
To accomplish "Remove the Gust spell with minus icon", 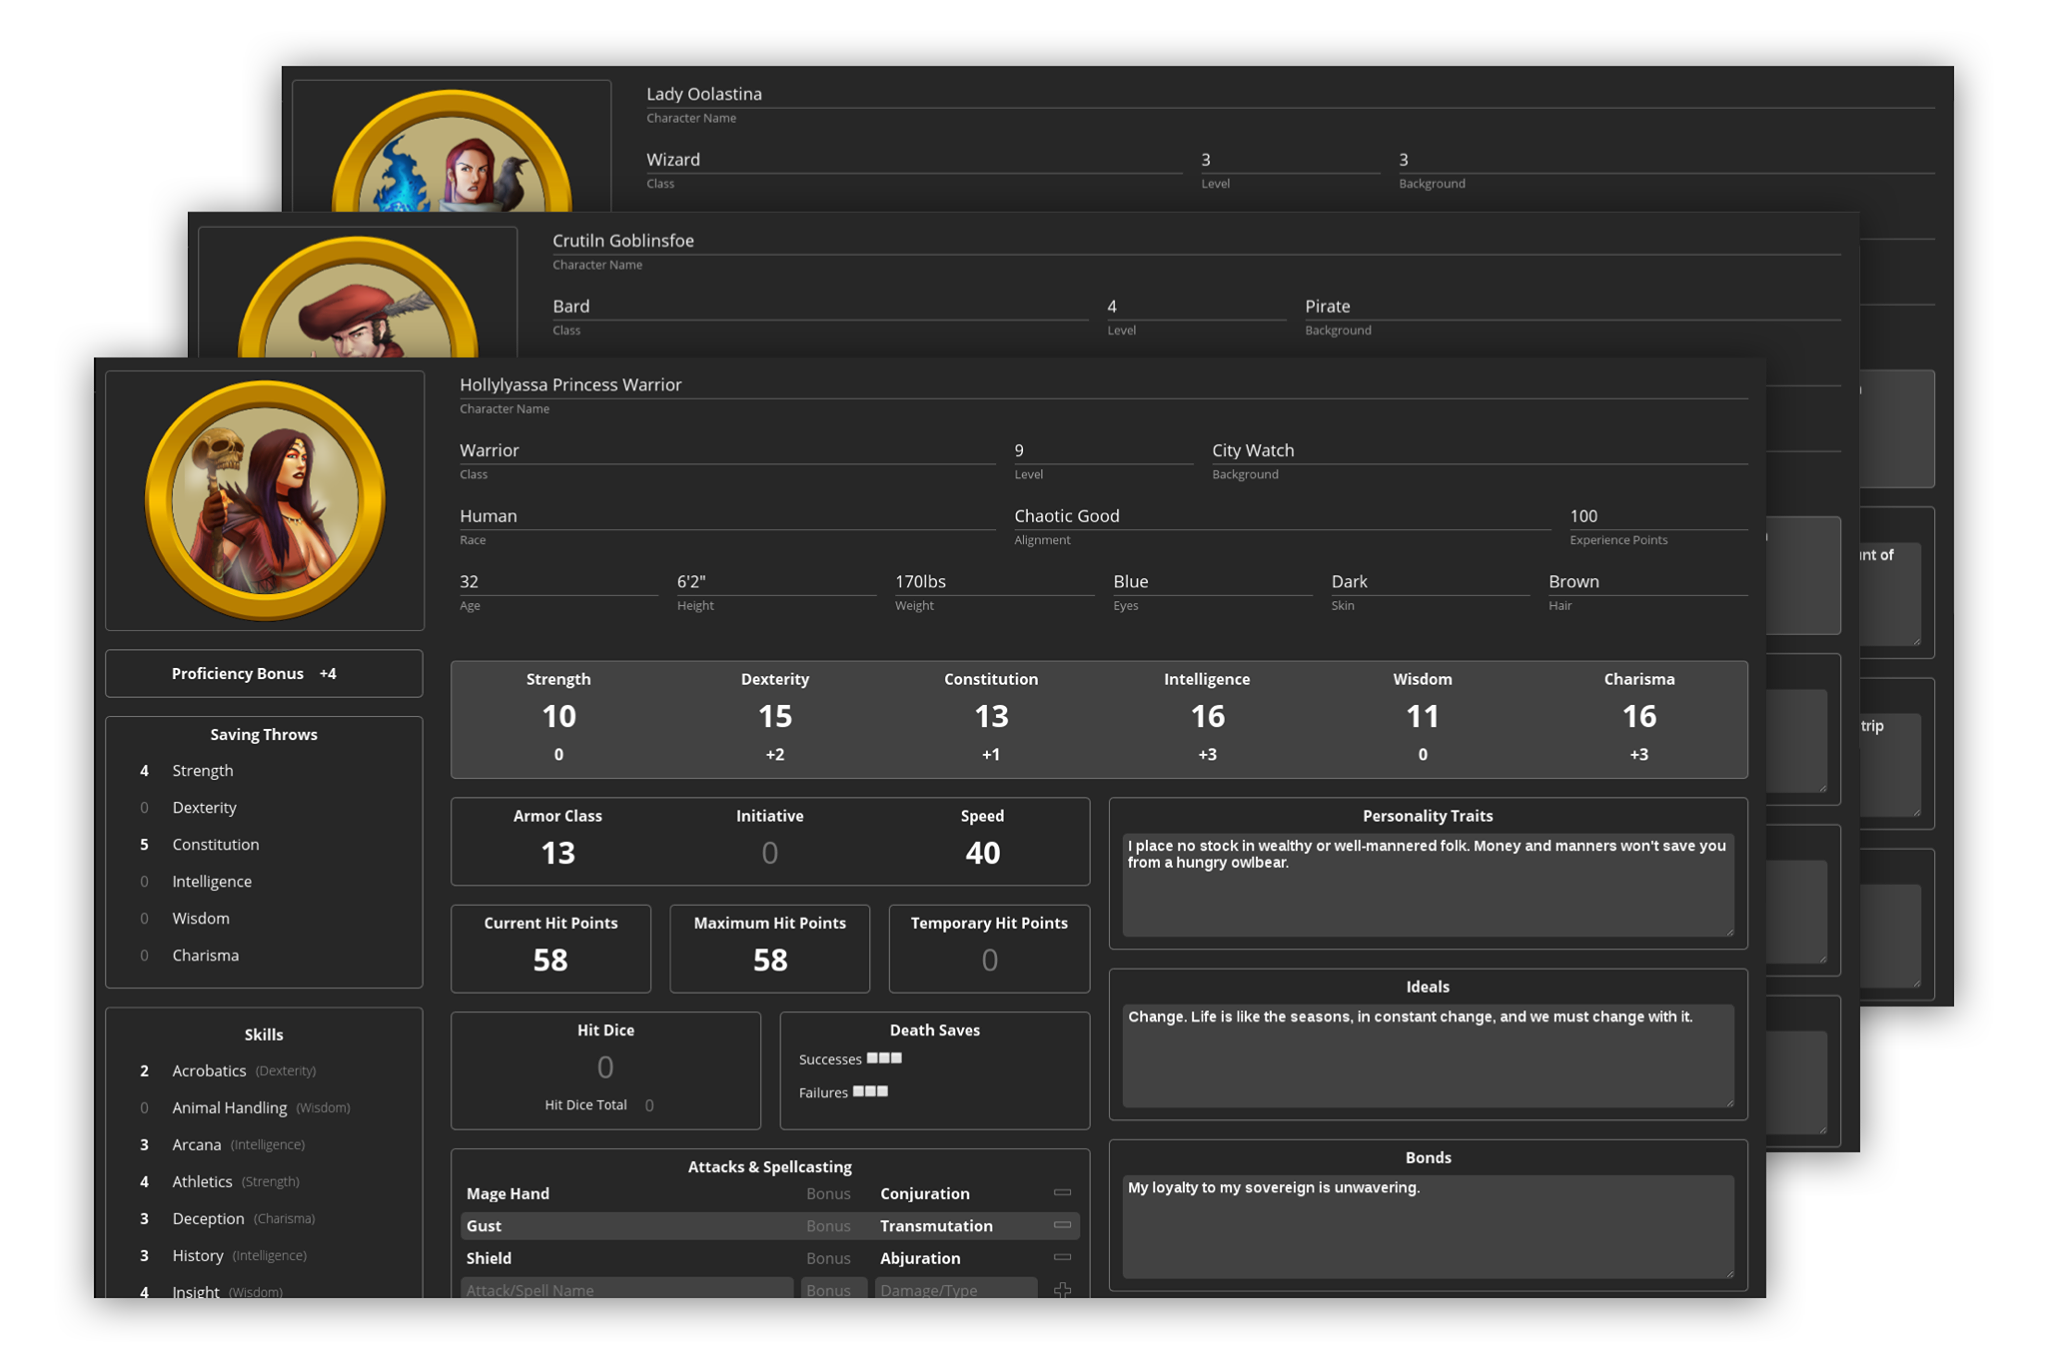I will (1062, 1225).
